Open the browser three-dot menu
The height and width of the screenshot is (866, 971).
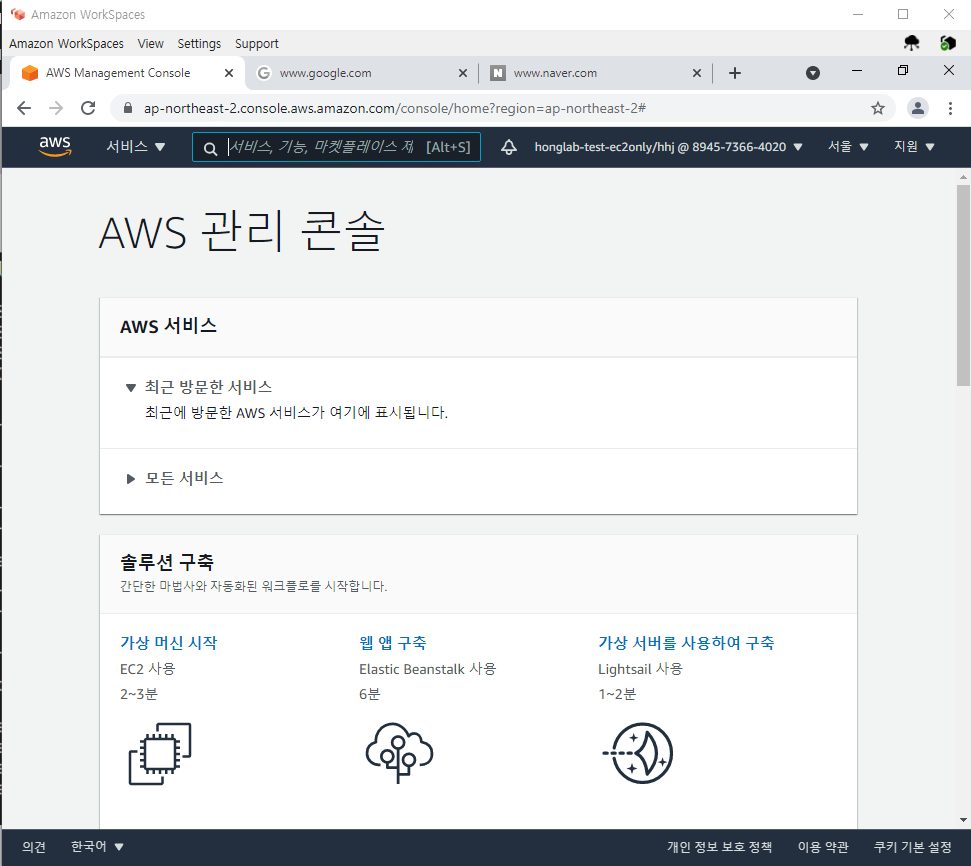pos(950,108)
